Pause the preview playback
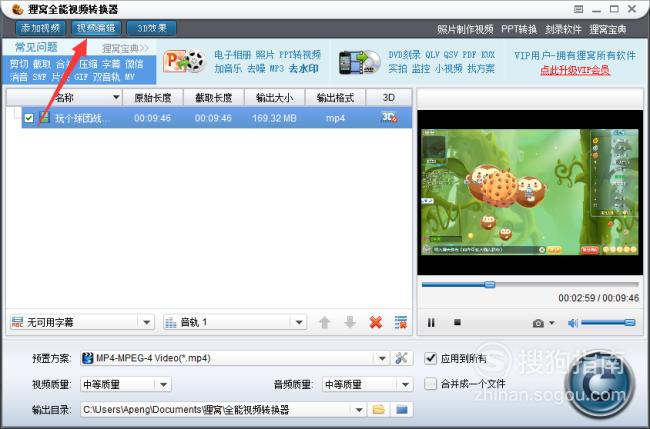This screenshot has width=650, height=429. (x=431, y=322)
